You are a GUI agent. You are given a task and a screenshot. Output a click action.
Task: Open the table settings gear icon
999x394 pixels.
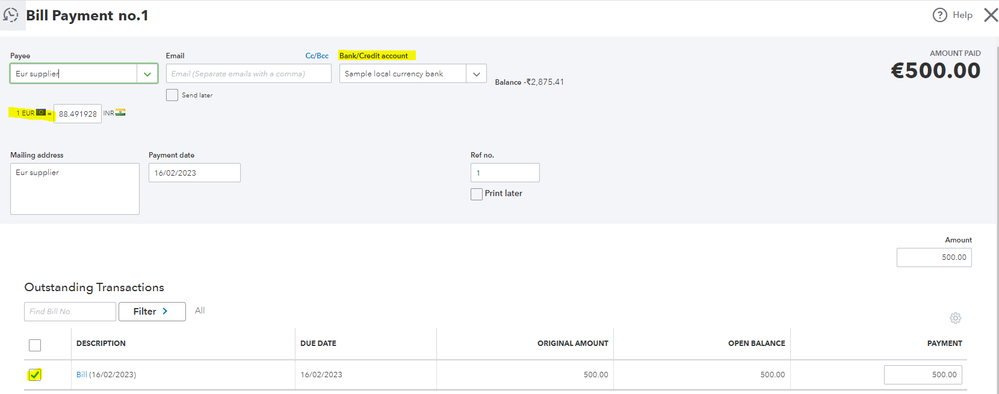point(955,318)
